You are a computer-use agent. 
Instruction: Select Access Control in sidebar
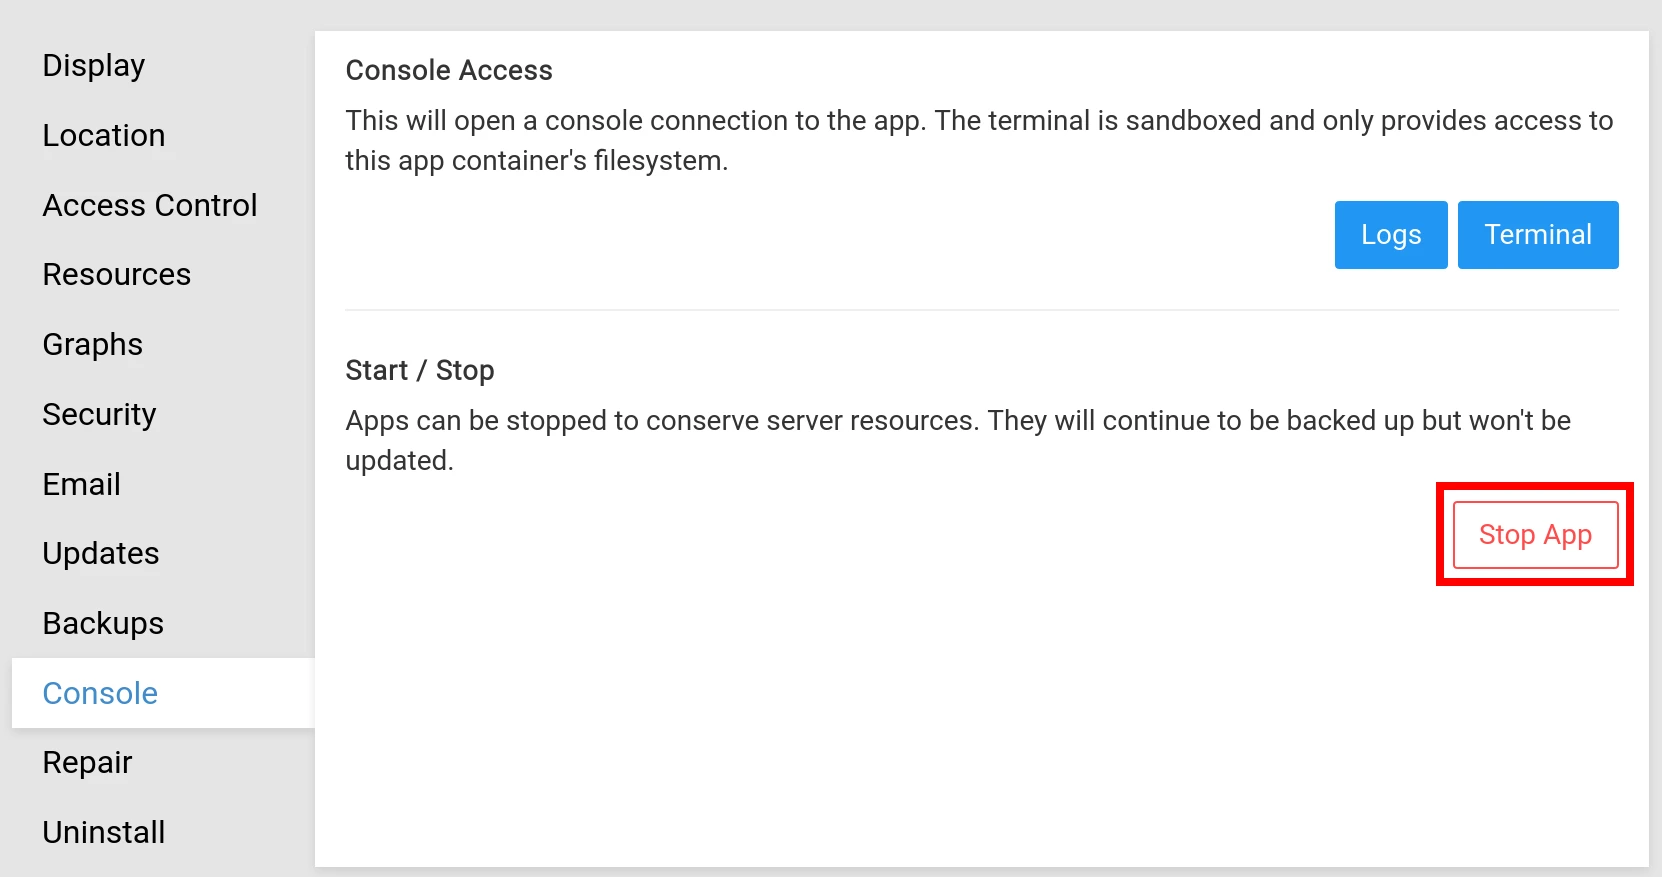click(150, 206)
